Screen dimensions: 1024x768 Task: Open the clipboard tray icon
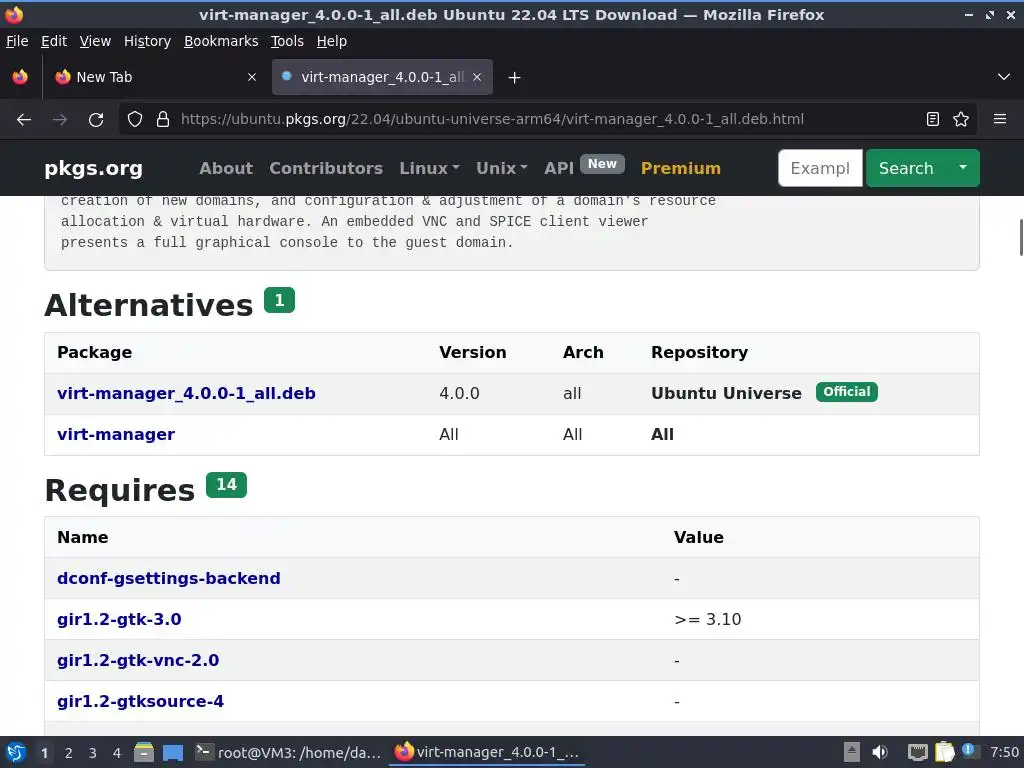(x=944, y=752)
